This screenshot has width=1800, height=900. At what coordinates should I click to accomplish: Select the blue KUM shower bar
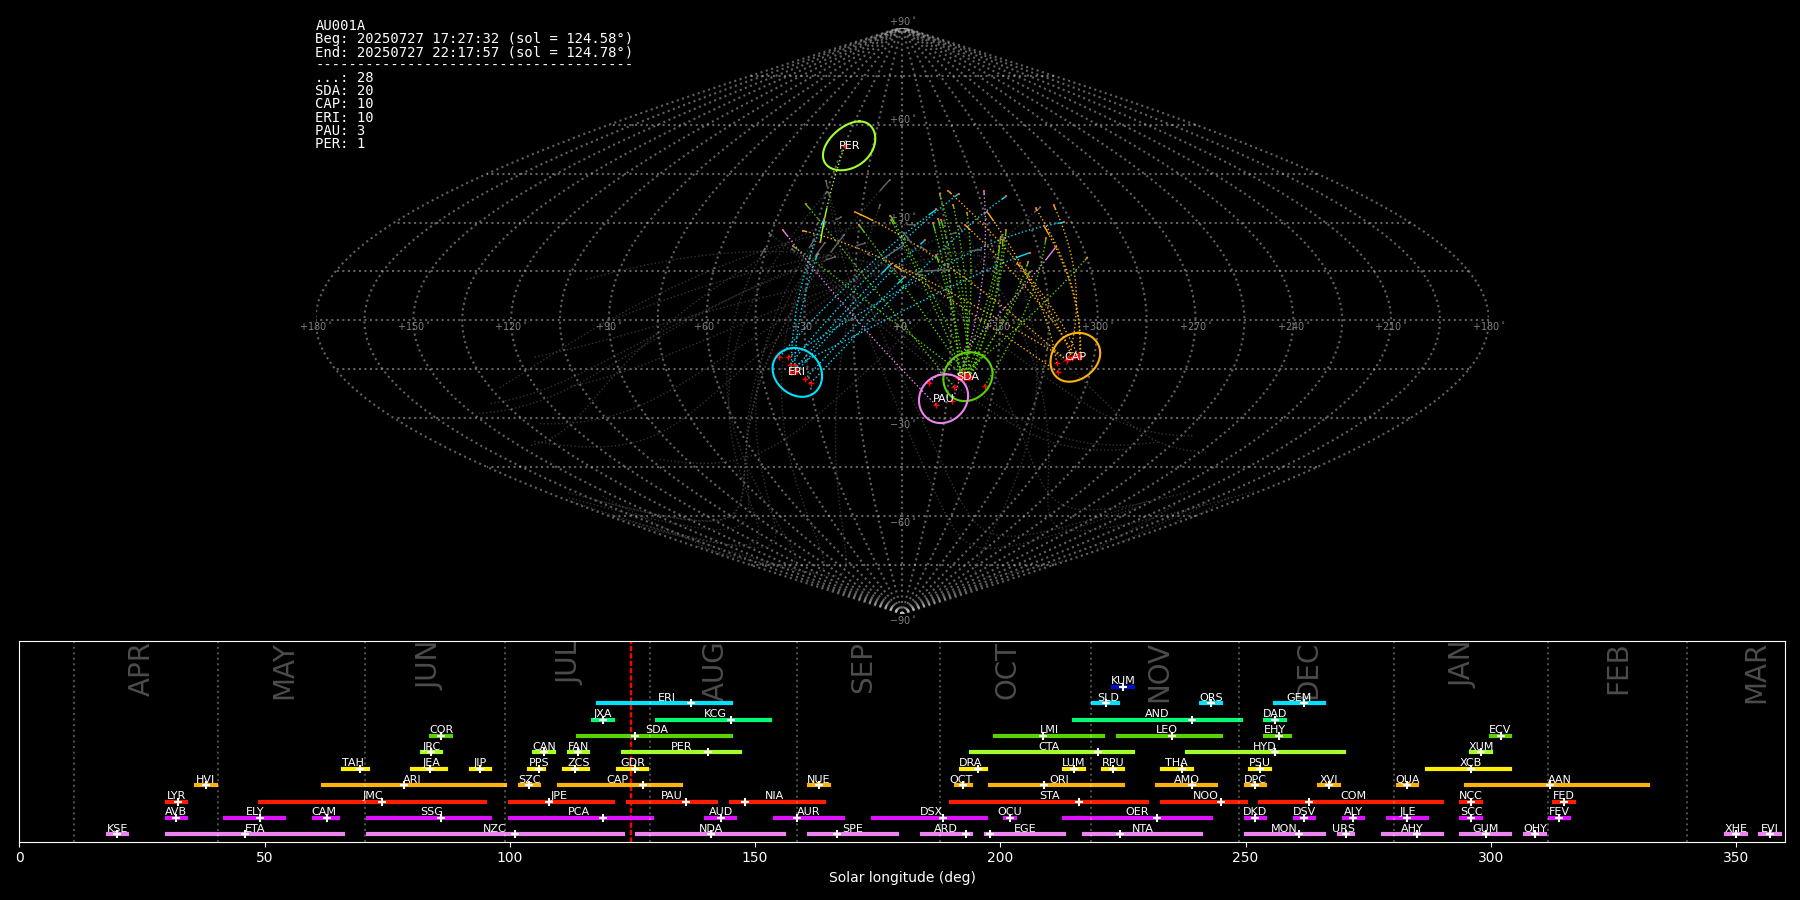point(1123,687)
